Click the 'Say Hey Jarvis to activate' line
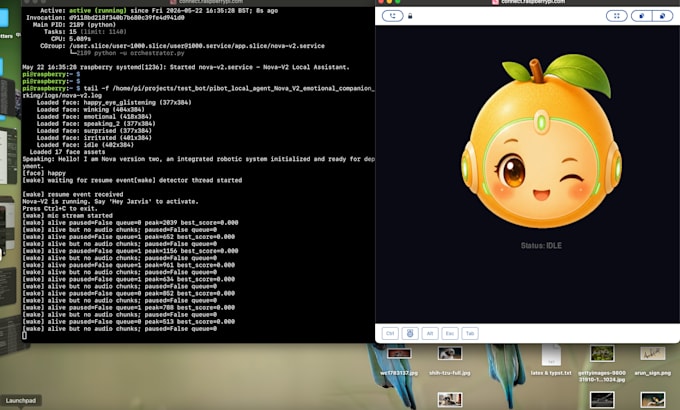680x410 pixels. pyautogui.click(x=110, y=201)
